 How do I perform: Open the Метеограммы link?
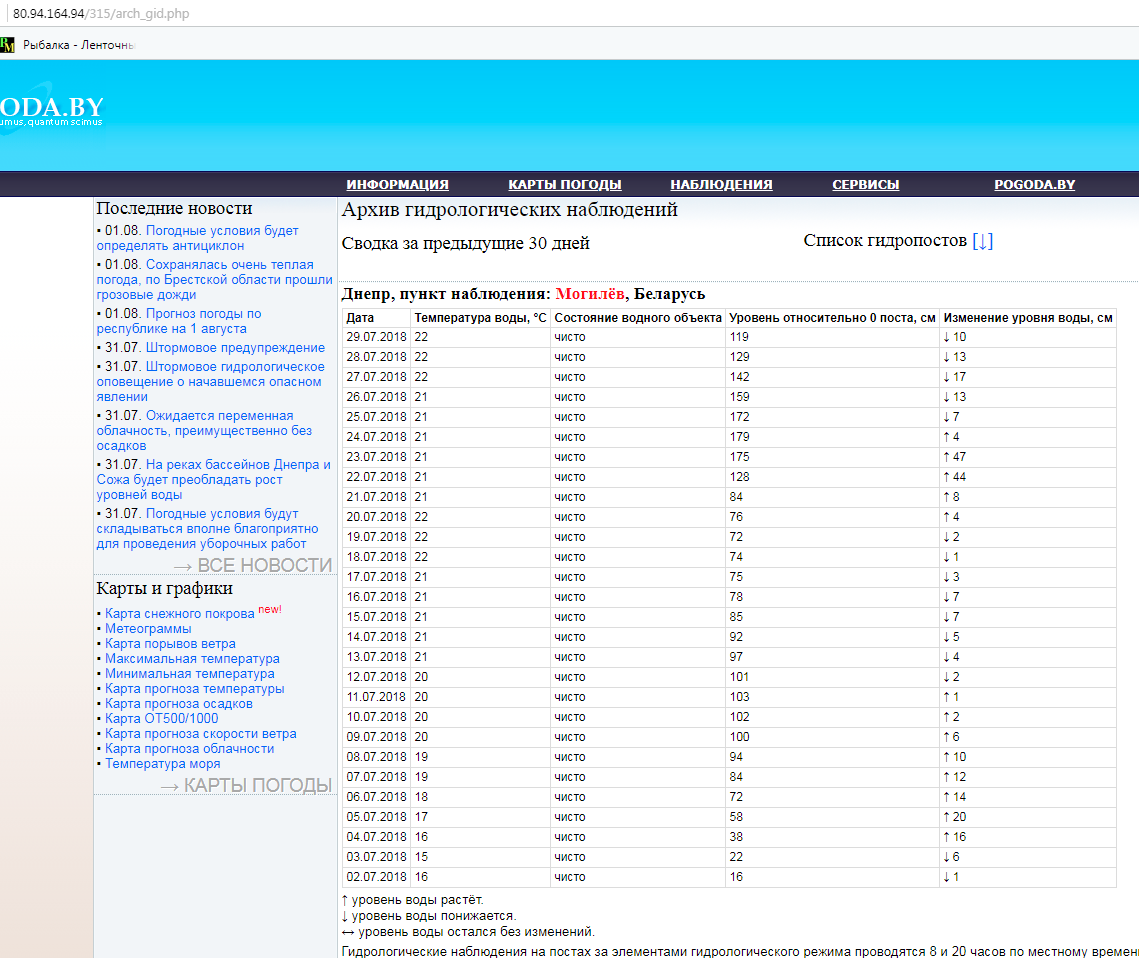click(x=148, y=629)
